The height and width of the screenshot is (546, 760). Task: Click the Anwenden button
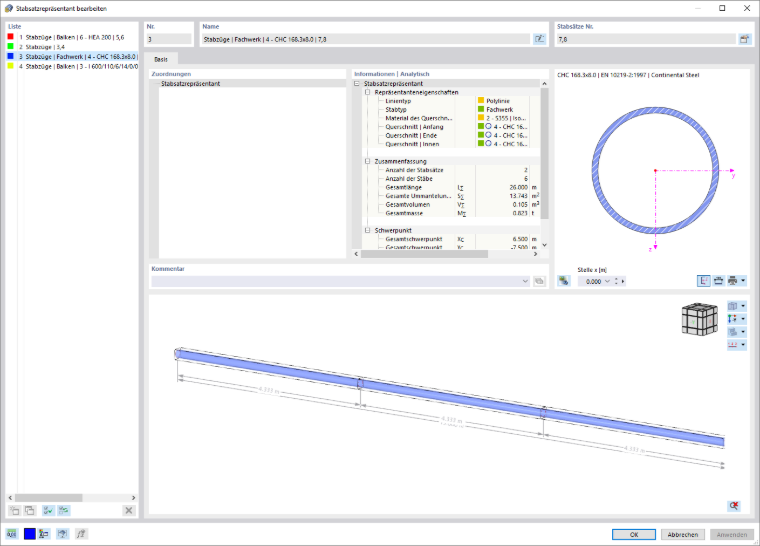point(731,534)
